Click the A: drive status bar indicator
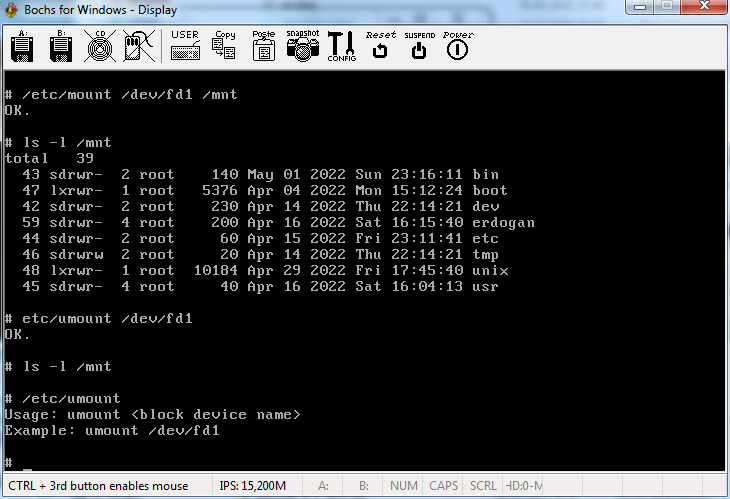This screenshot has width=730, height=499. [323, 486]
